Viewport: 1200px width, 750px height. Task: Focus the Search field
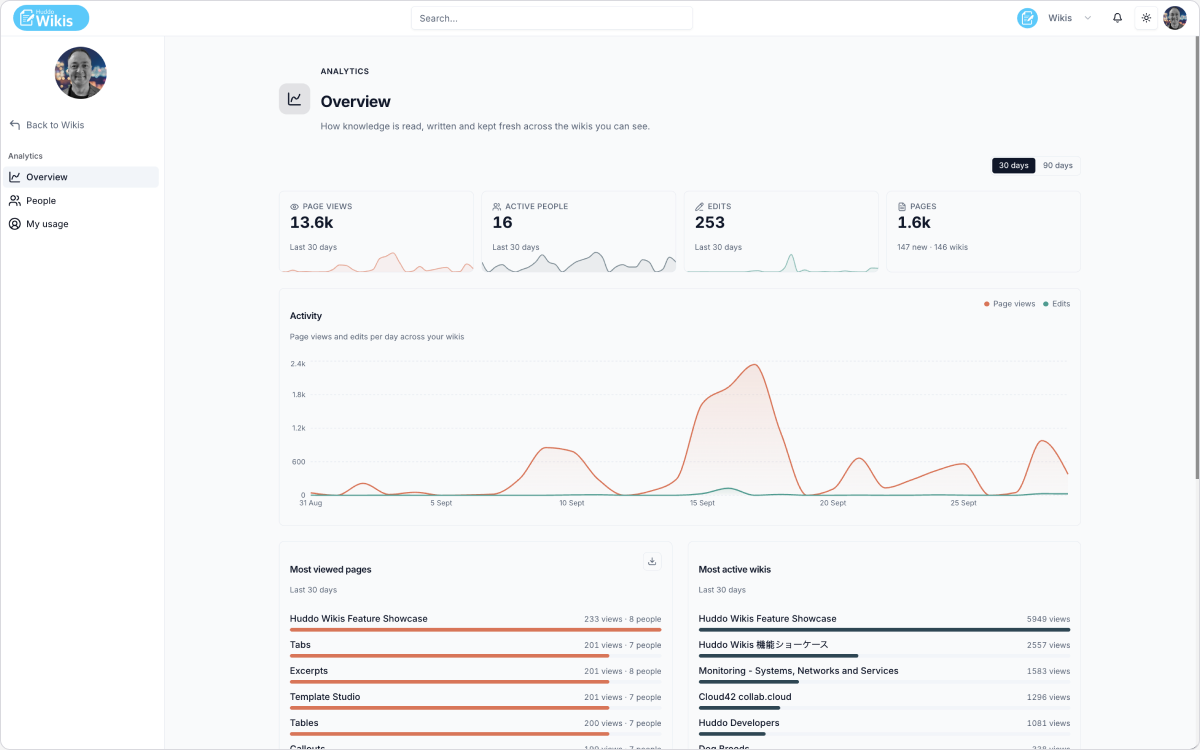point(552,18)
